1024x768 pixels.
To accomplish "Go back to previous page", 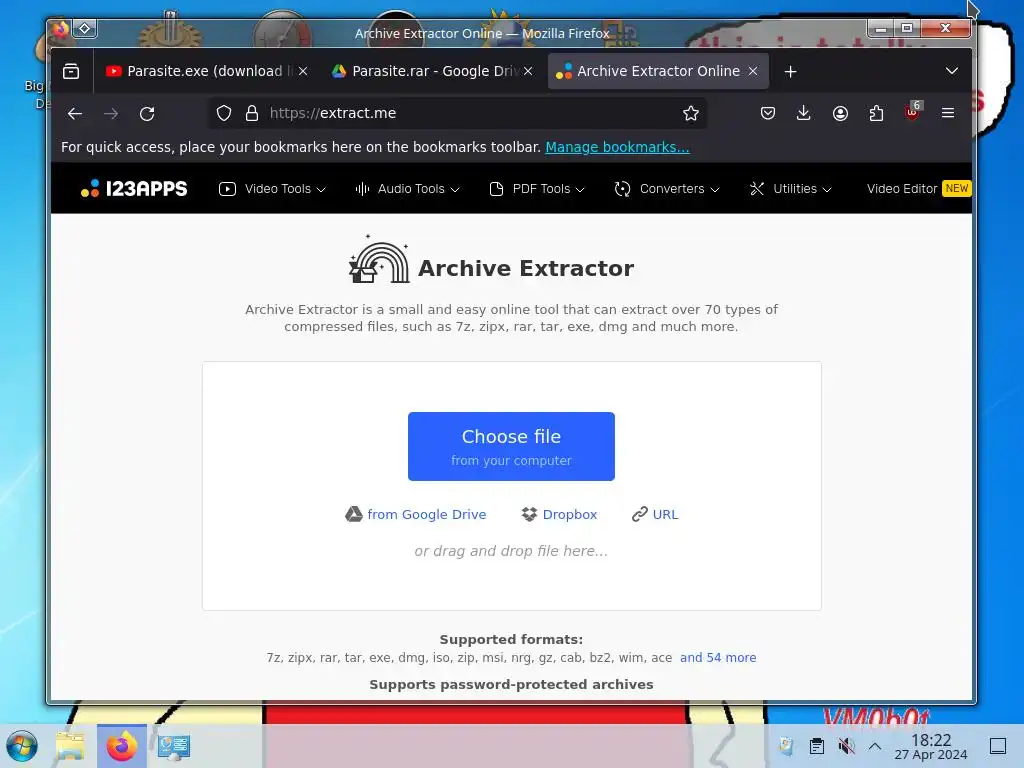I will point(75,114).
